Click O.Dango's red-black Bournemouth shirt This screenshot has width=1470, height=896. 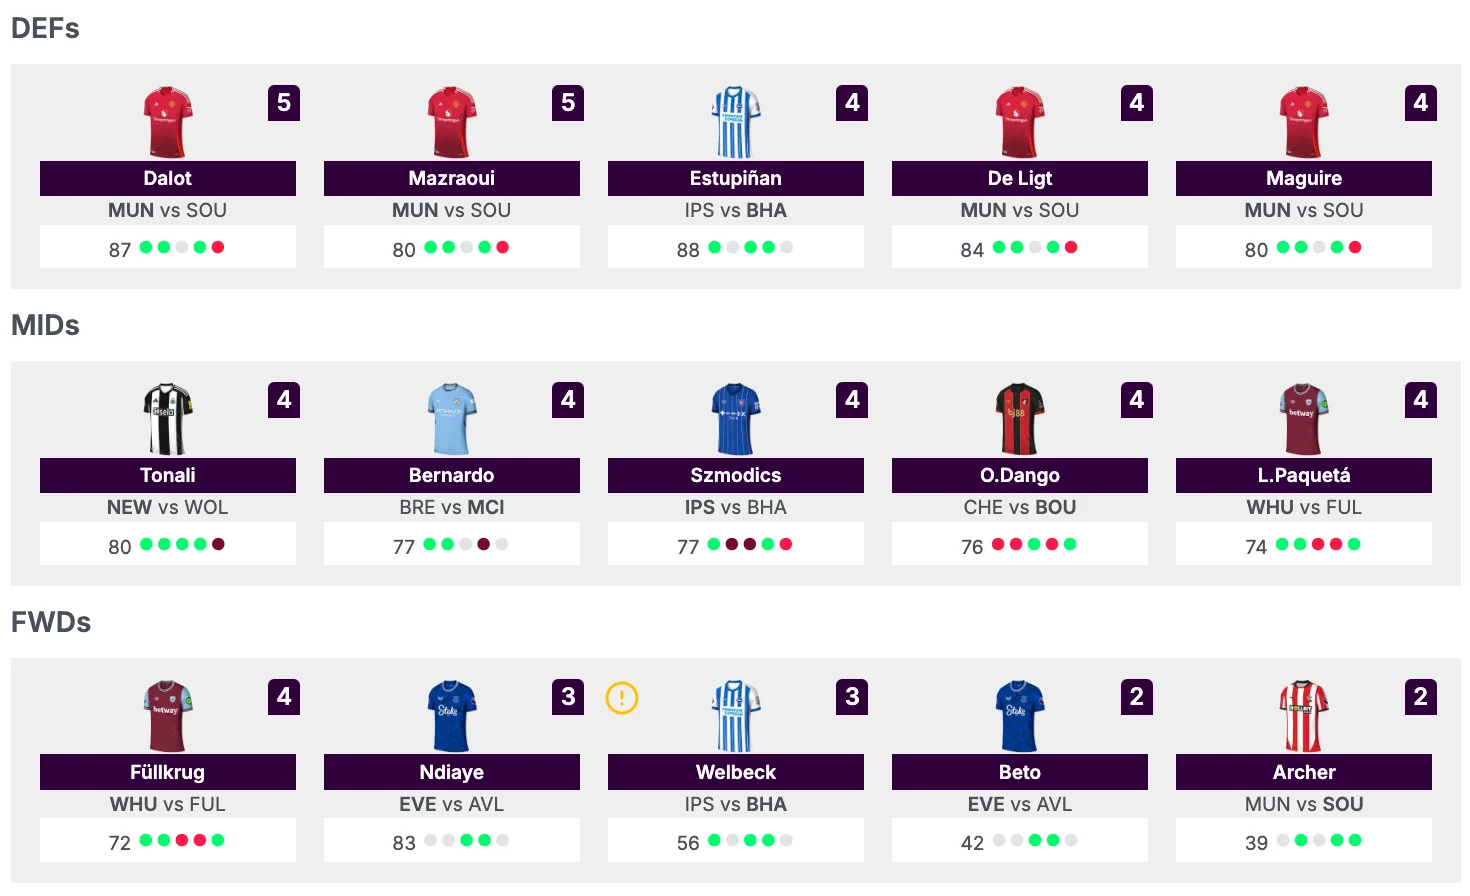pyautogui.click(x=1019, y=419)
